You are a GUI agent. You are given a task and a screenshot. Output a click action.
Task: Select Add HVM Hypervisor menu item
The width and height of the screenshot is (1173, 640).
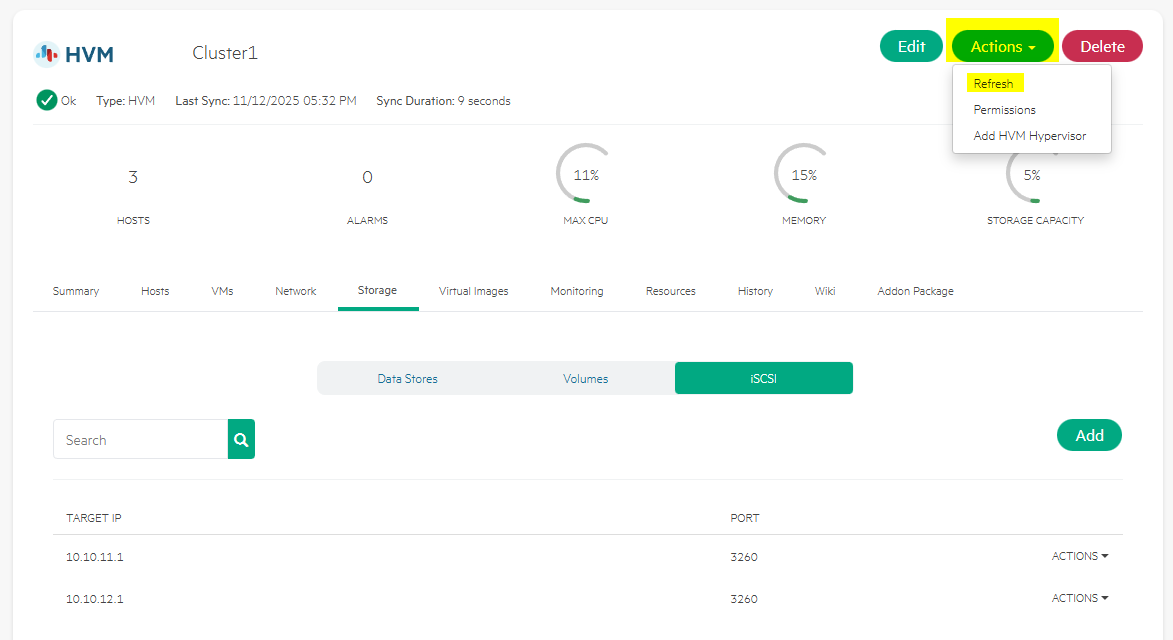click(1029, 136)
